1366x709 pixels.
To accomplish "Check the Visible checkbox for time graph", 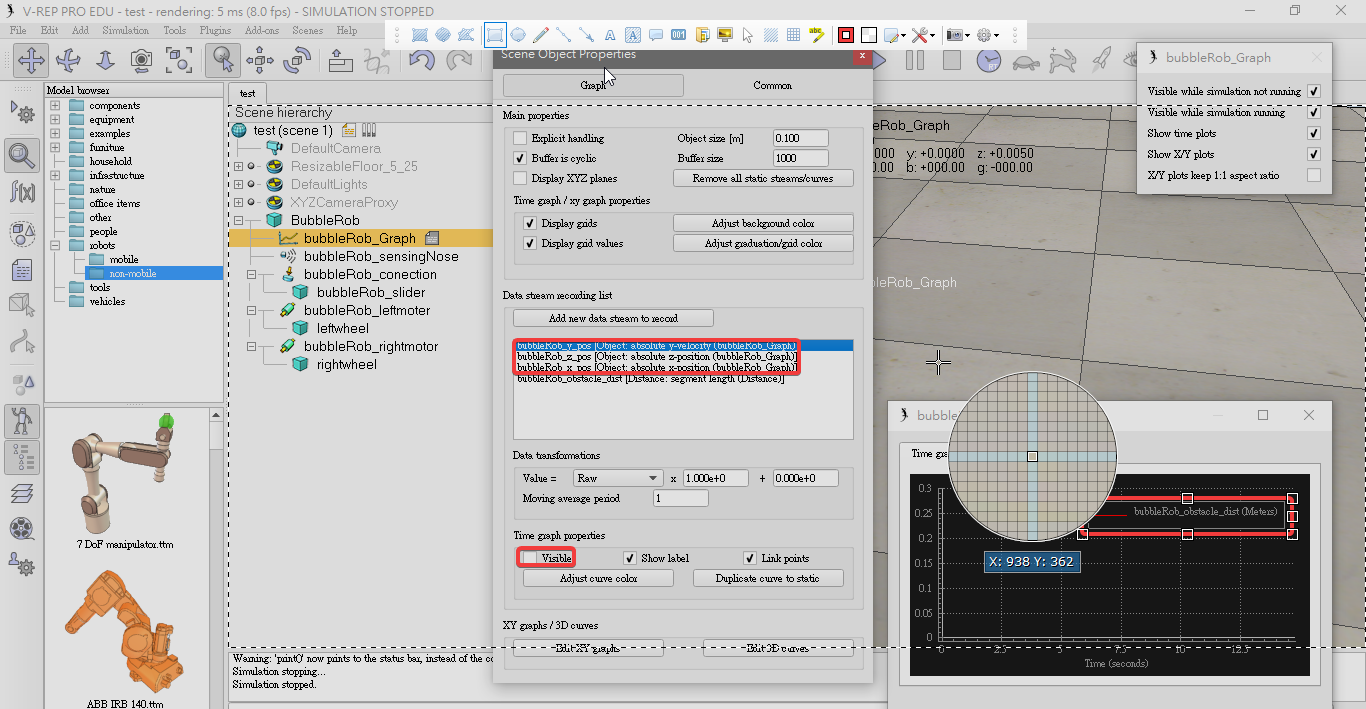I will tap(530, 558).
